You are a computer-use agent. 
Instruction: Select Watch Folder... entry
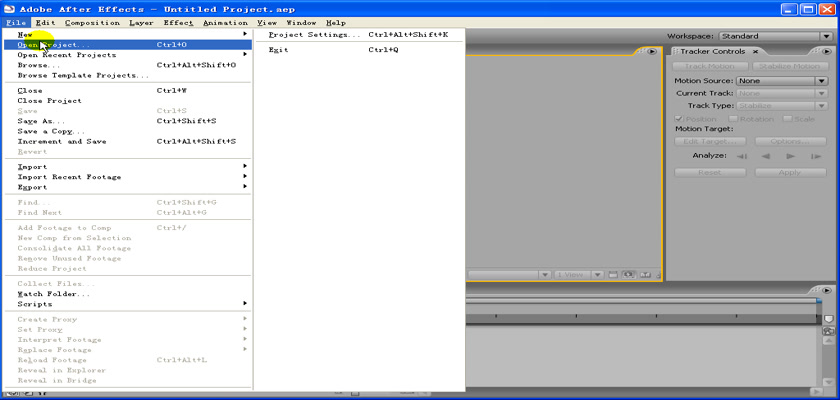128,294
